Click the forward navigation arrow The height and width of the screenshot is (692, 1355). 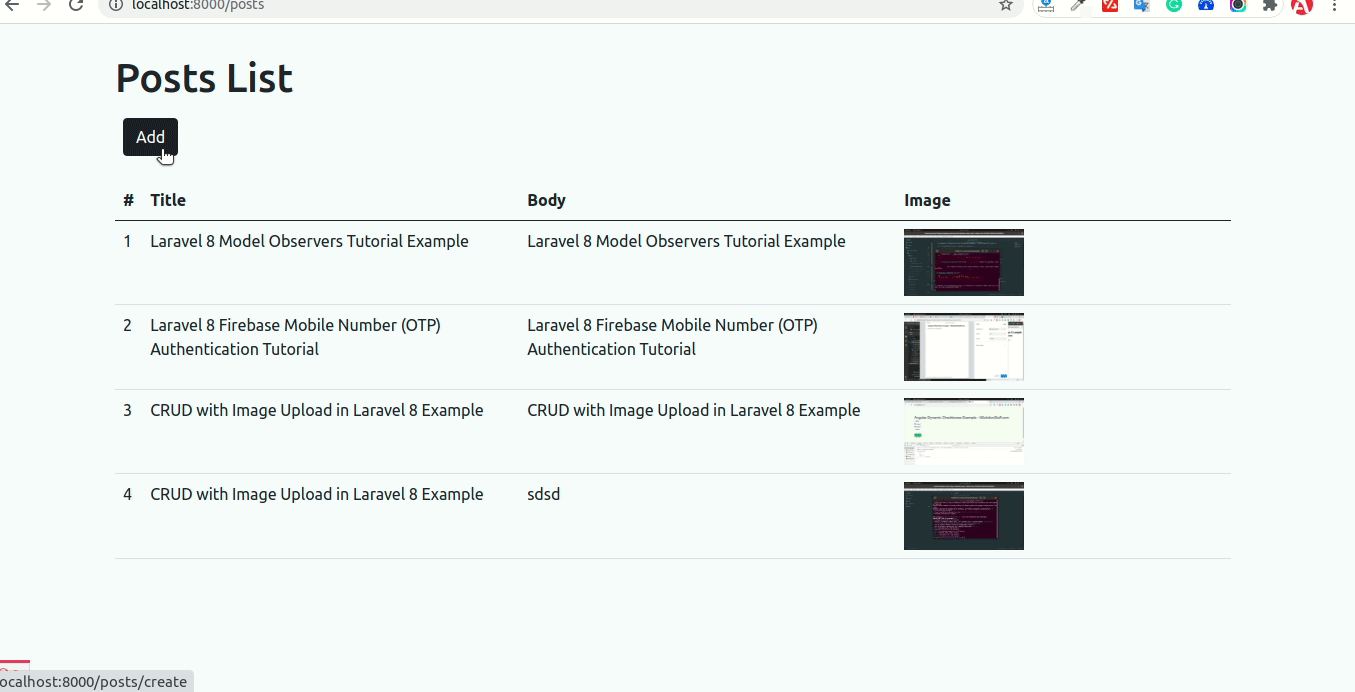point(44,6)
